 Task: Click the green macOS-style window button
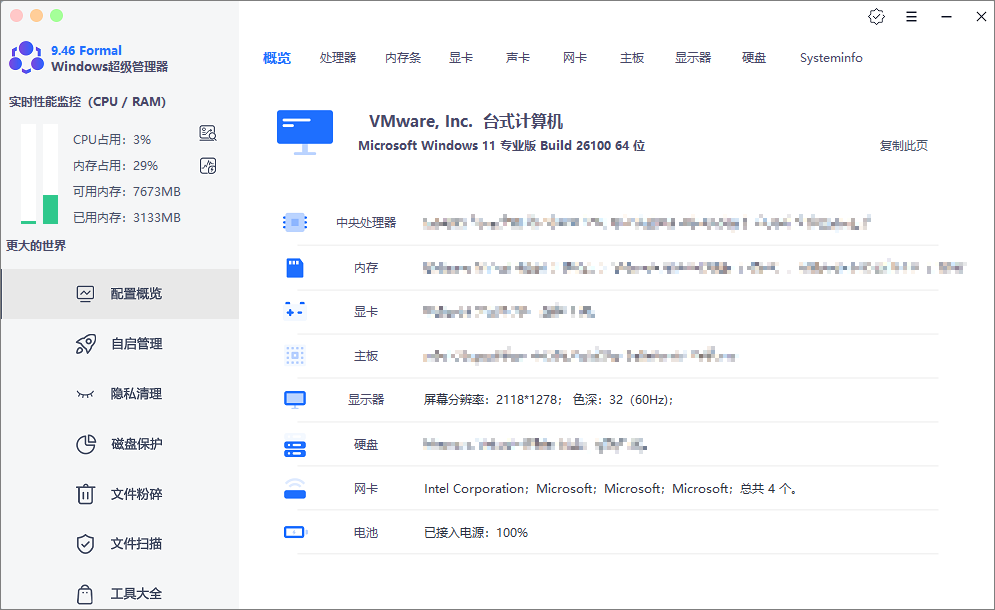tap(56, 15)
